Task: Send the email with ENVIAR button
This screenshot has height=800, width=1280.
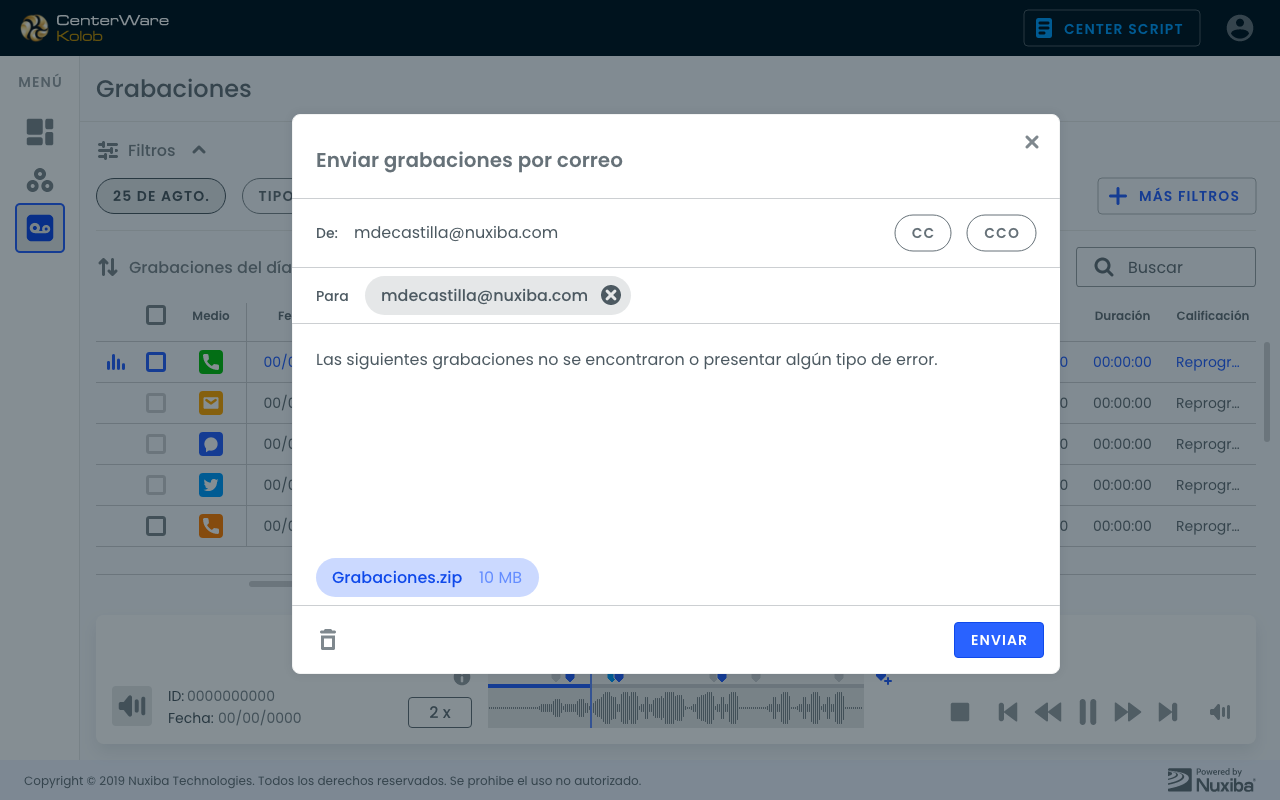Action: coord(999,640)
